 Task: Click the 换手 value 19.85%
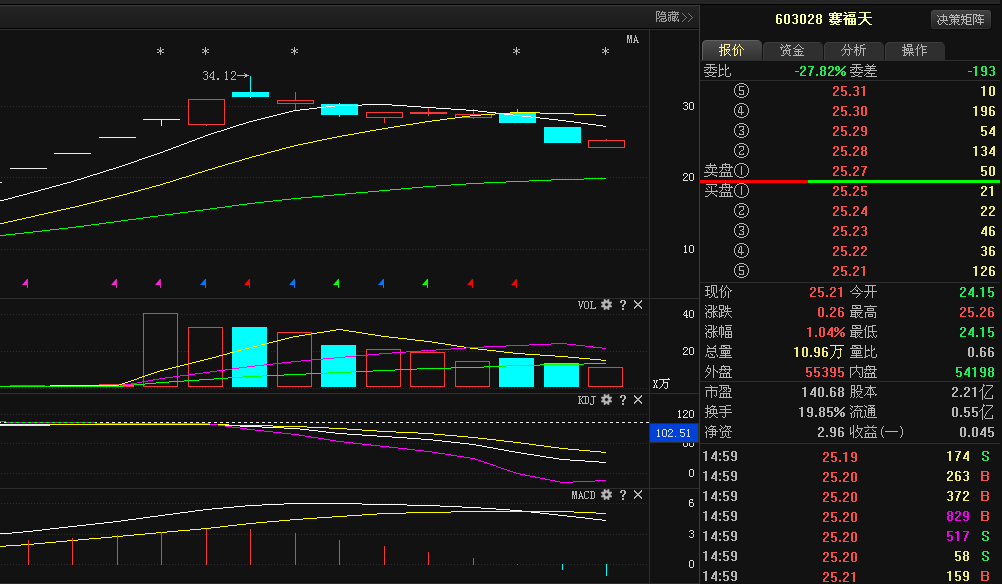(x=821, y=413)
